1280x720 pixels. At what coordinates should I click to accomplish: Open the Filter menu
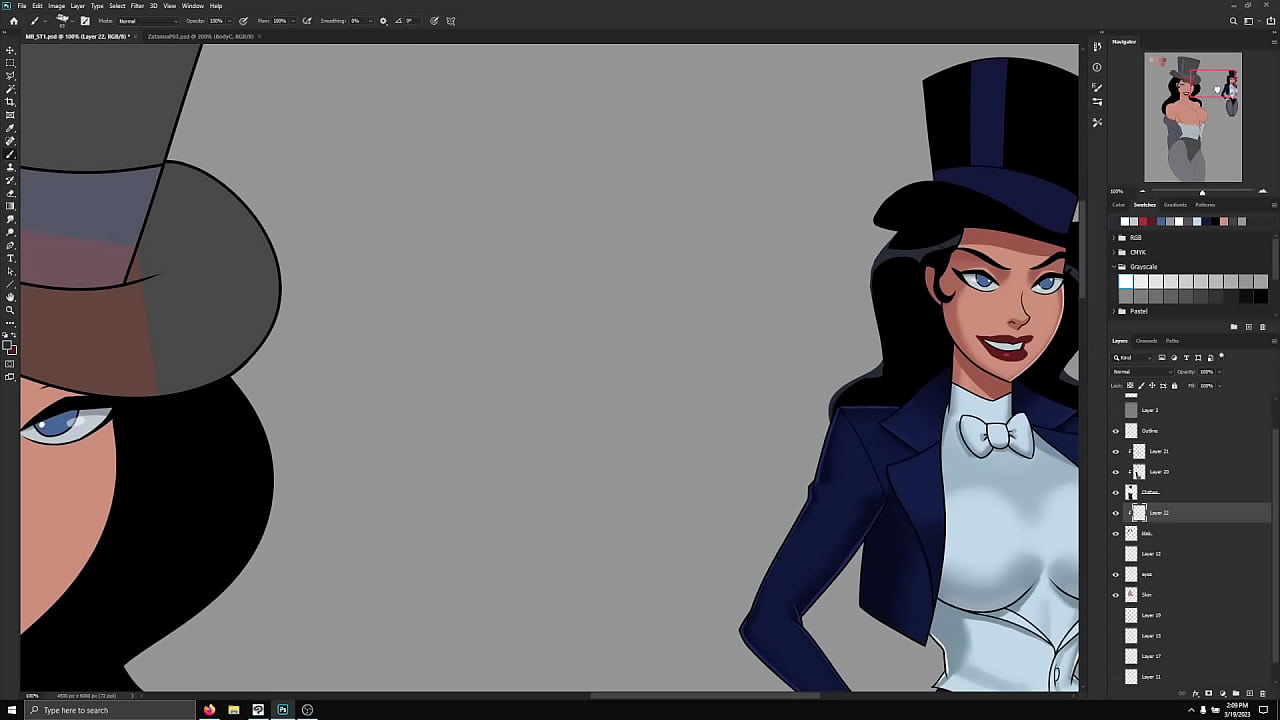pos(138,5)
